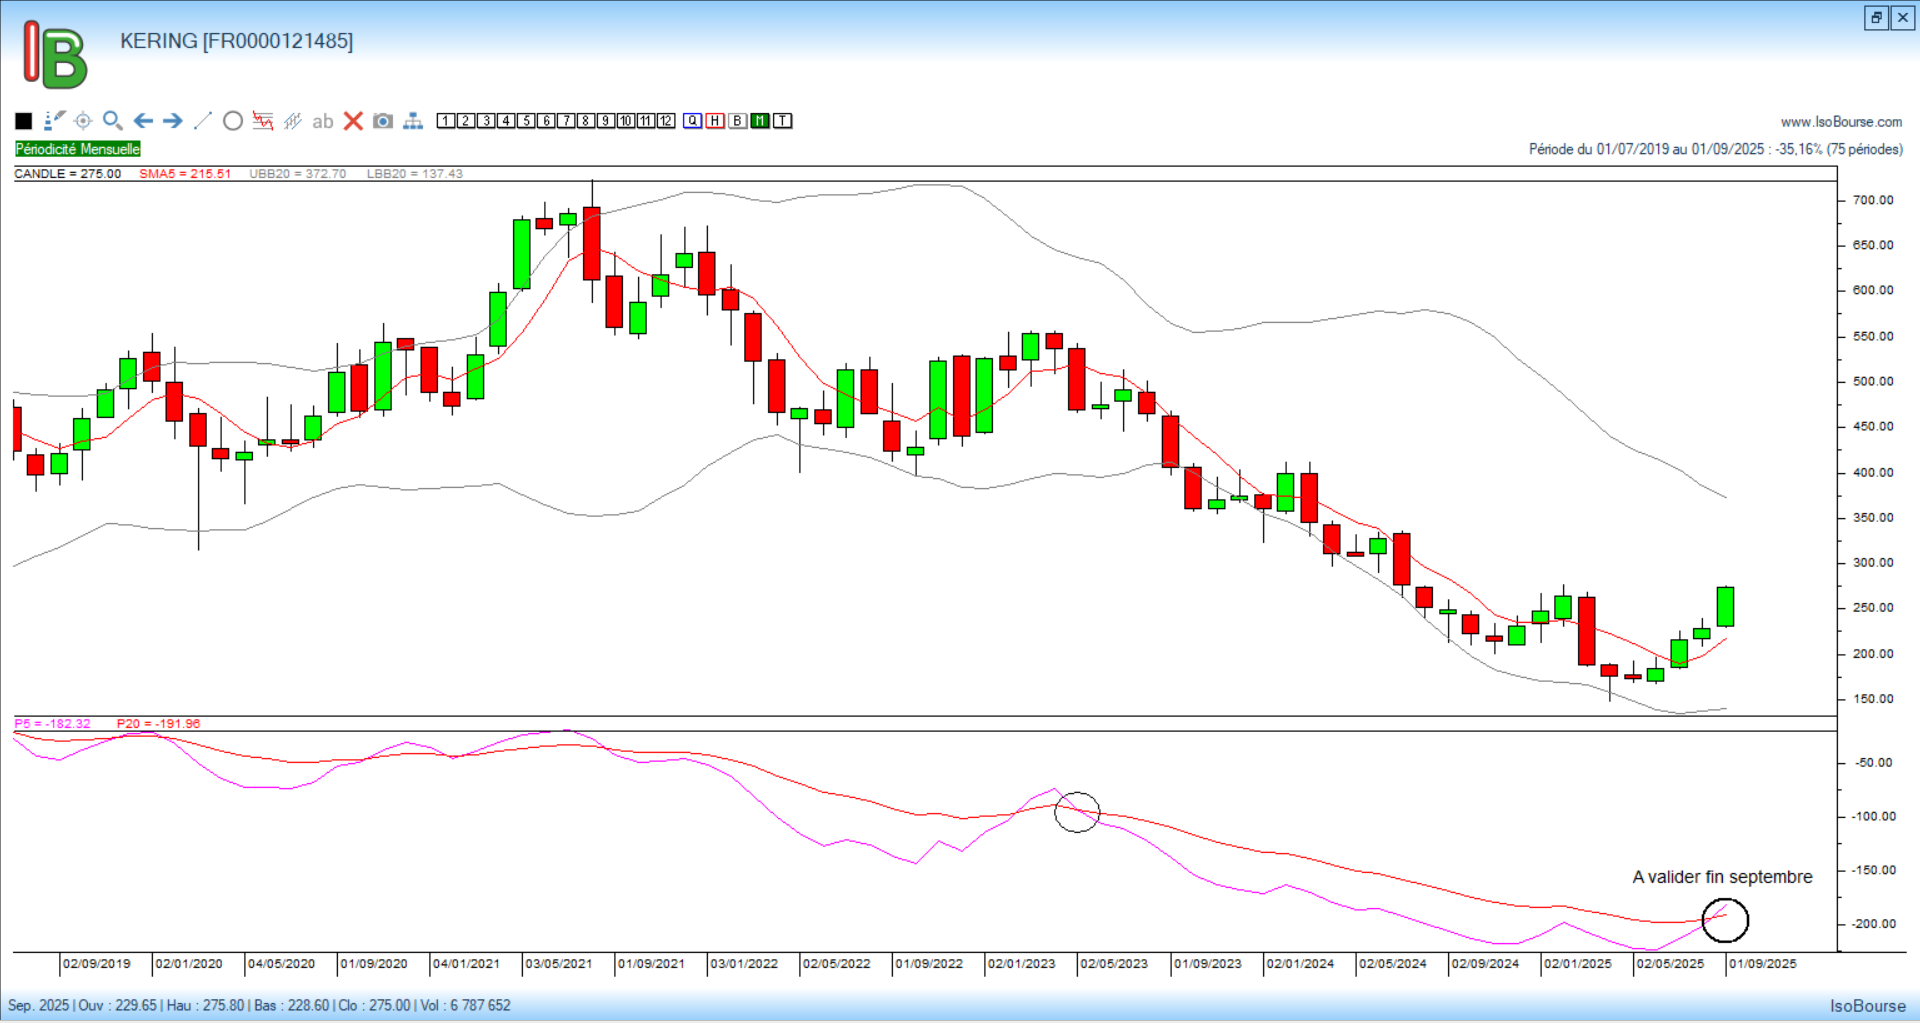Switch to Q daily periodicity button
The image size is (1920, 1023).
[693, 121]
